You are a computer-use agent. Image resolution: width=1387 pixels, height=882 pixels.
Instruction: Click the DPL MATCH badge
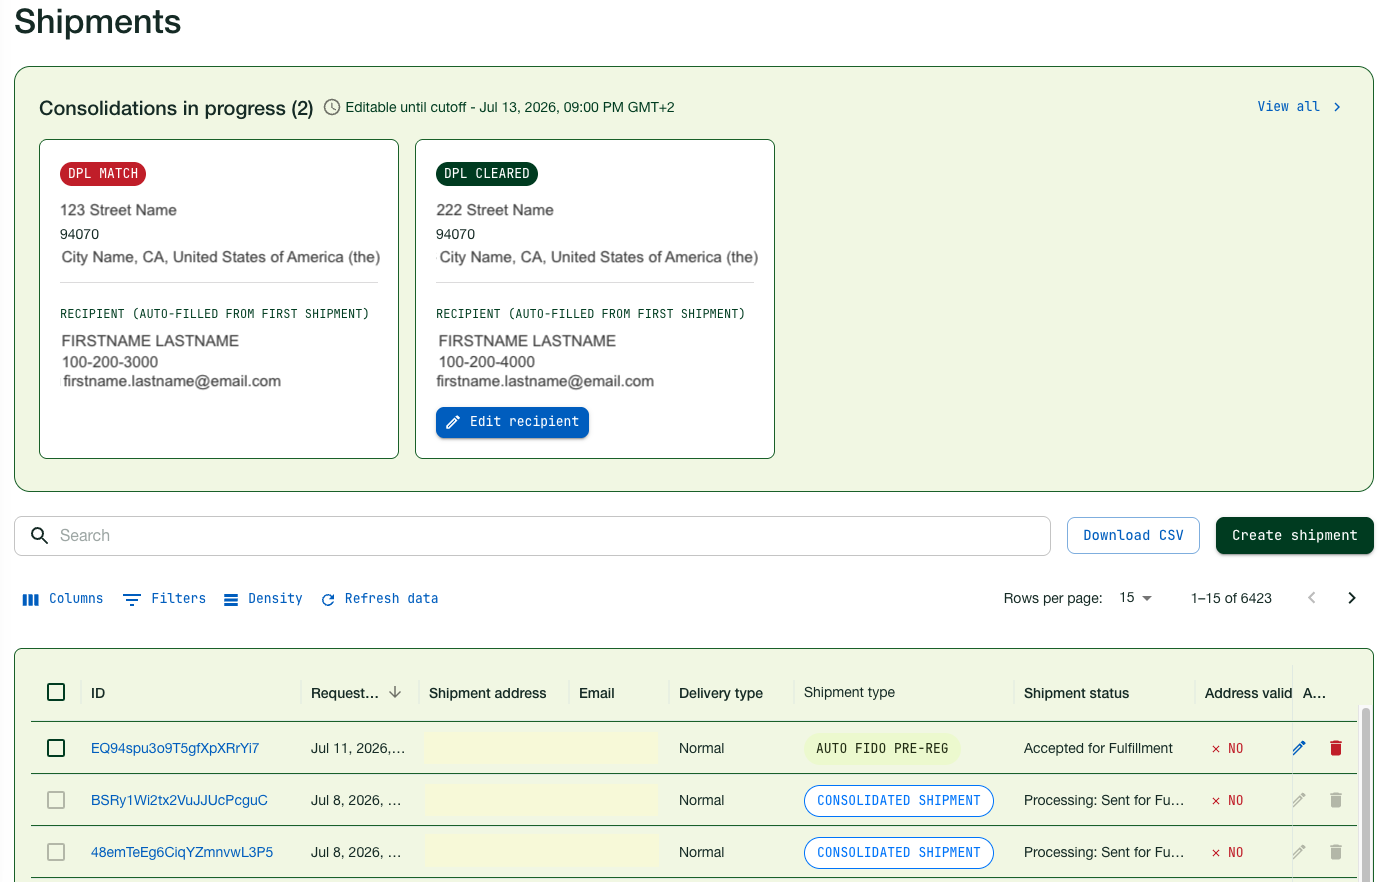pyautogui.click(x=103, y=174)
